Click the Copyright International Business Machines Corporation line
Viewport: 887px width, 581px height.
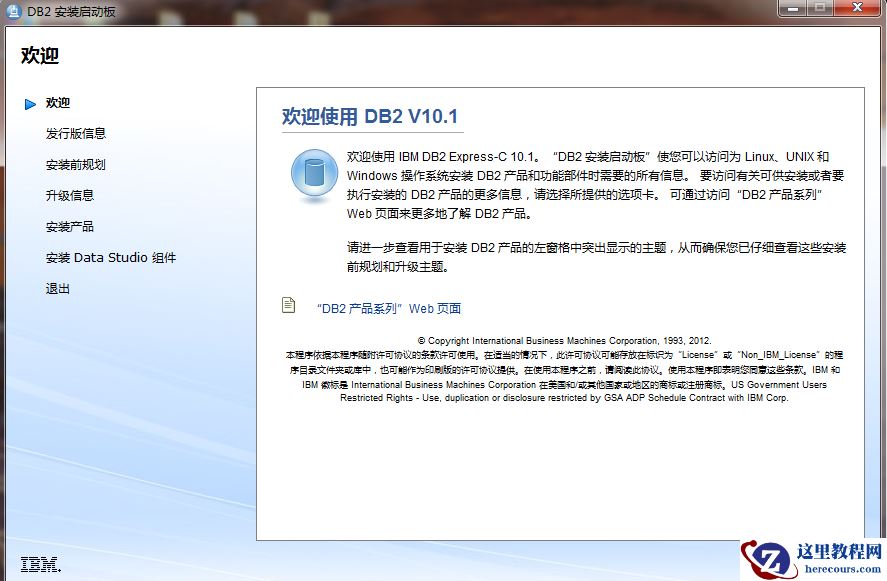(x=564, y=341)
